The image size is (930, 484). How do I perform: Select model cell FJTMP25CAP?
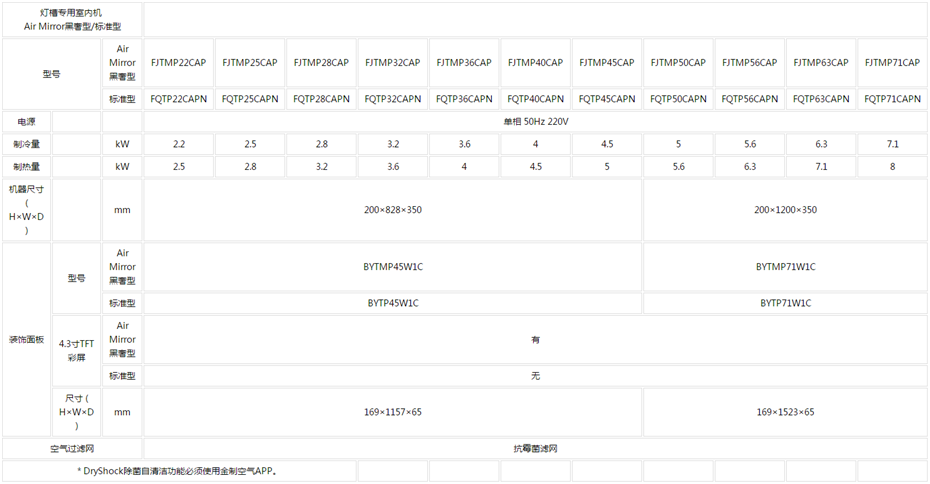250,63
